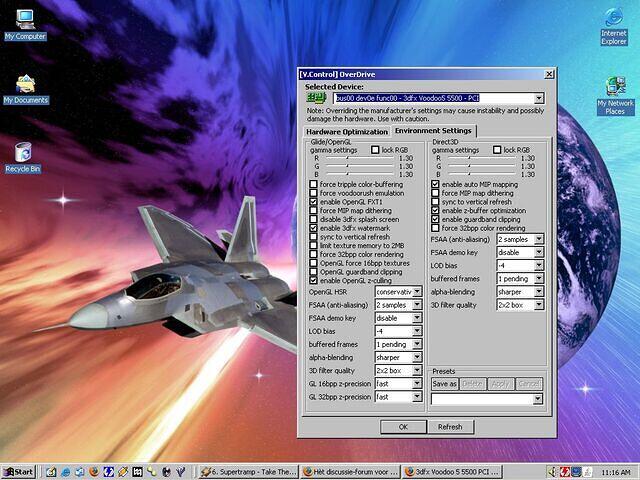The height and width of the screenshot is (480, 640).
Task: Launch the Internet Explorer desktop shortcut
Action: [613, 26]
